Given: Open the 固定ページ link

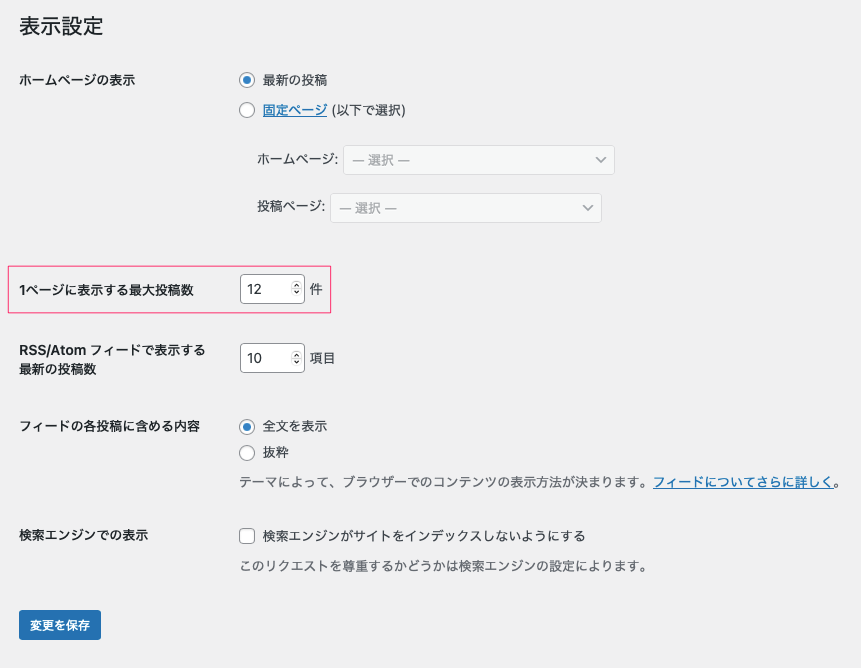Looking at the screenshot, I should [x=294, y=111].
